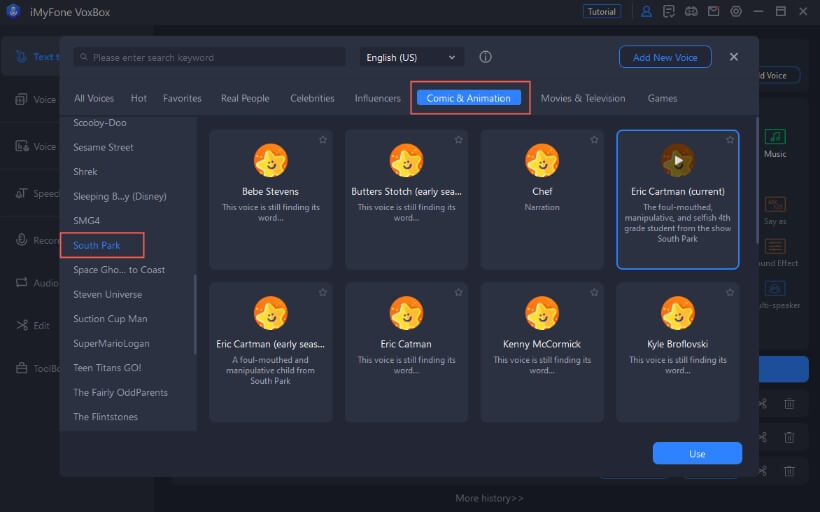
Task: Select Shrek in the category list
Action: tap(85, 172)
